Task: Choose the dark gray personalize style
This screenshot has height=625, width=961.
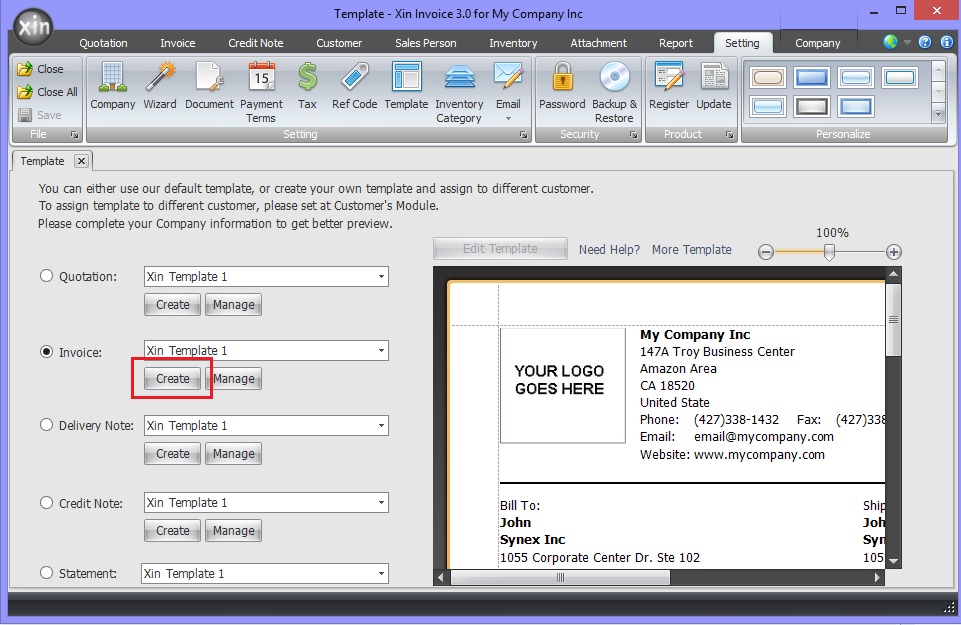Action: [811, 107]
